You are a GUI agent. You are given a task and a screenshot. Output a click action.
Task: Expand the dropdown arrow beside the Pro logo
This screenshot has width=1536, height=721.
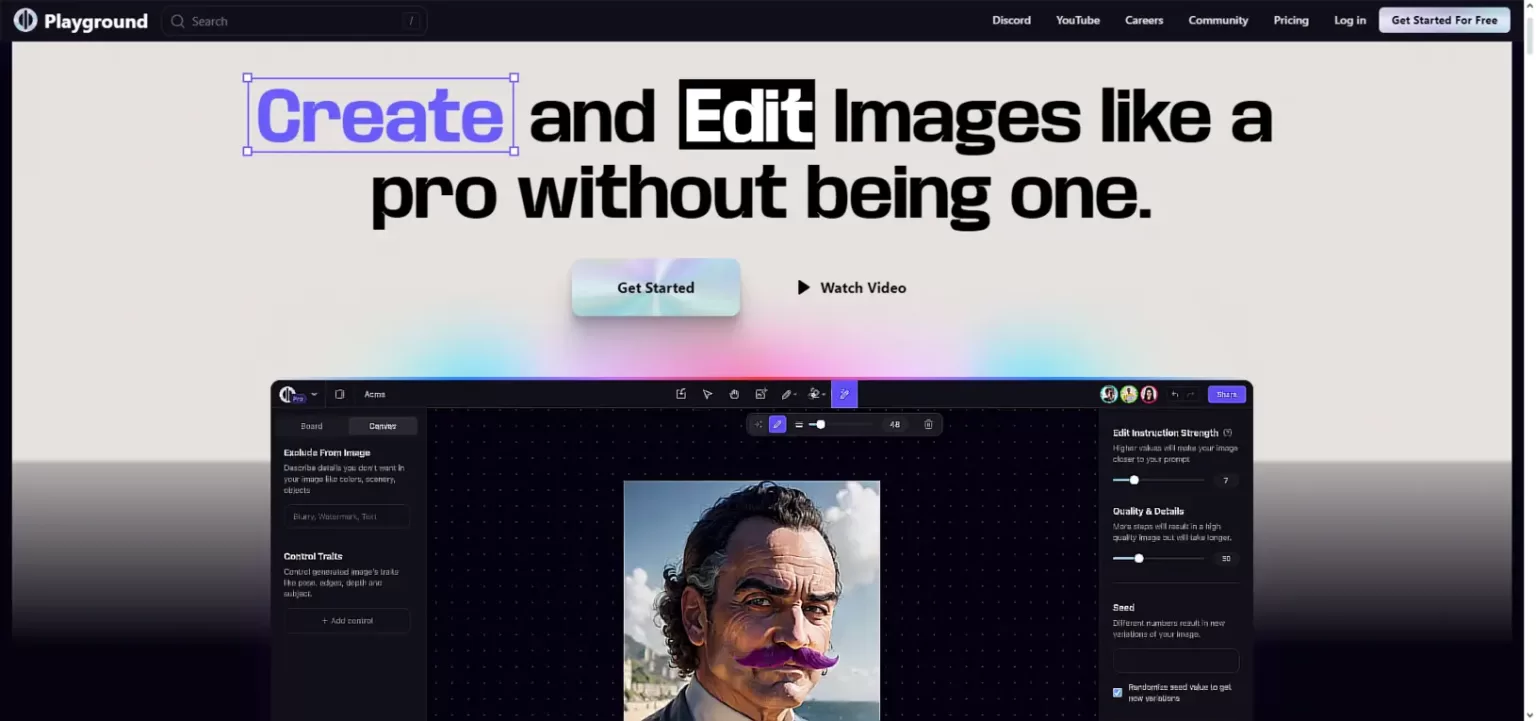[314, 394]
